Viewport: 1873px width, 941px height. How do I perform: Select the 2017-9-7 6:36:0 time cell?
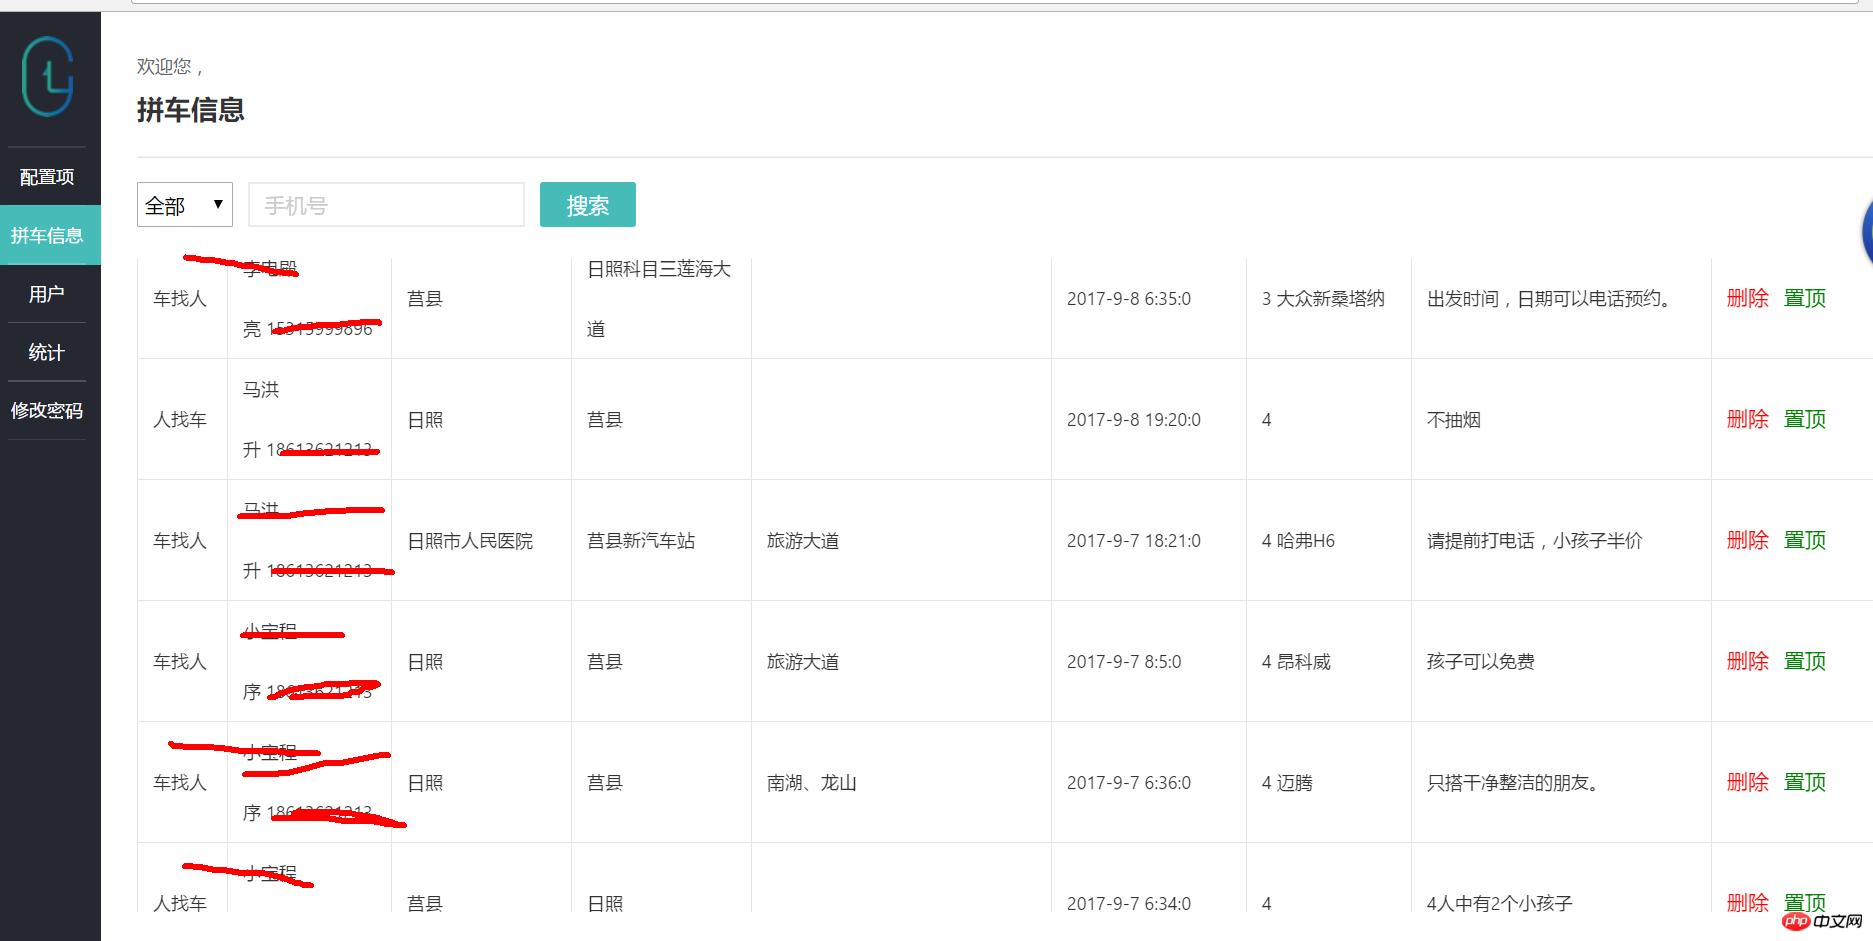1129,783
